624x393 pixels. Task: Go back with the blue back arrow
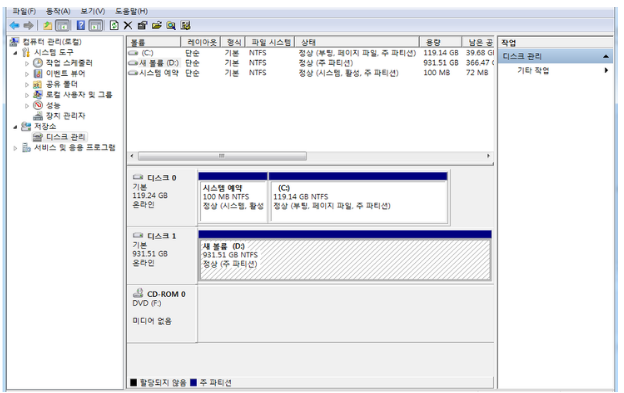point(15,26)
